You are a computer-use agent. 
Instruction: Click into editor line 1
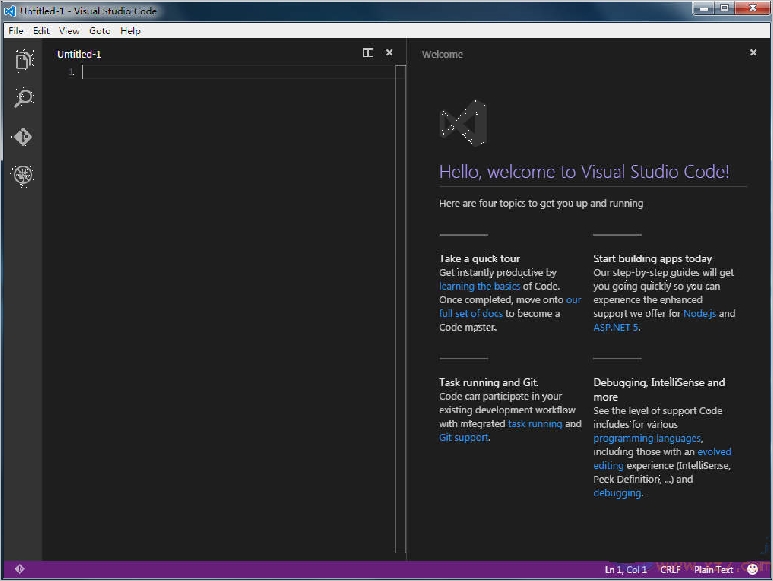(238, 72)
